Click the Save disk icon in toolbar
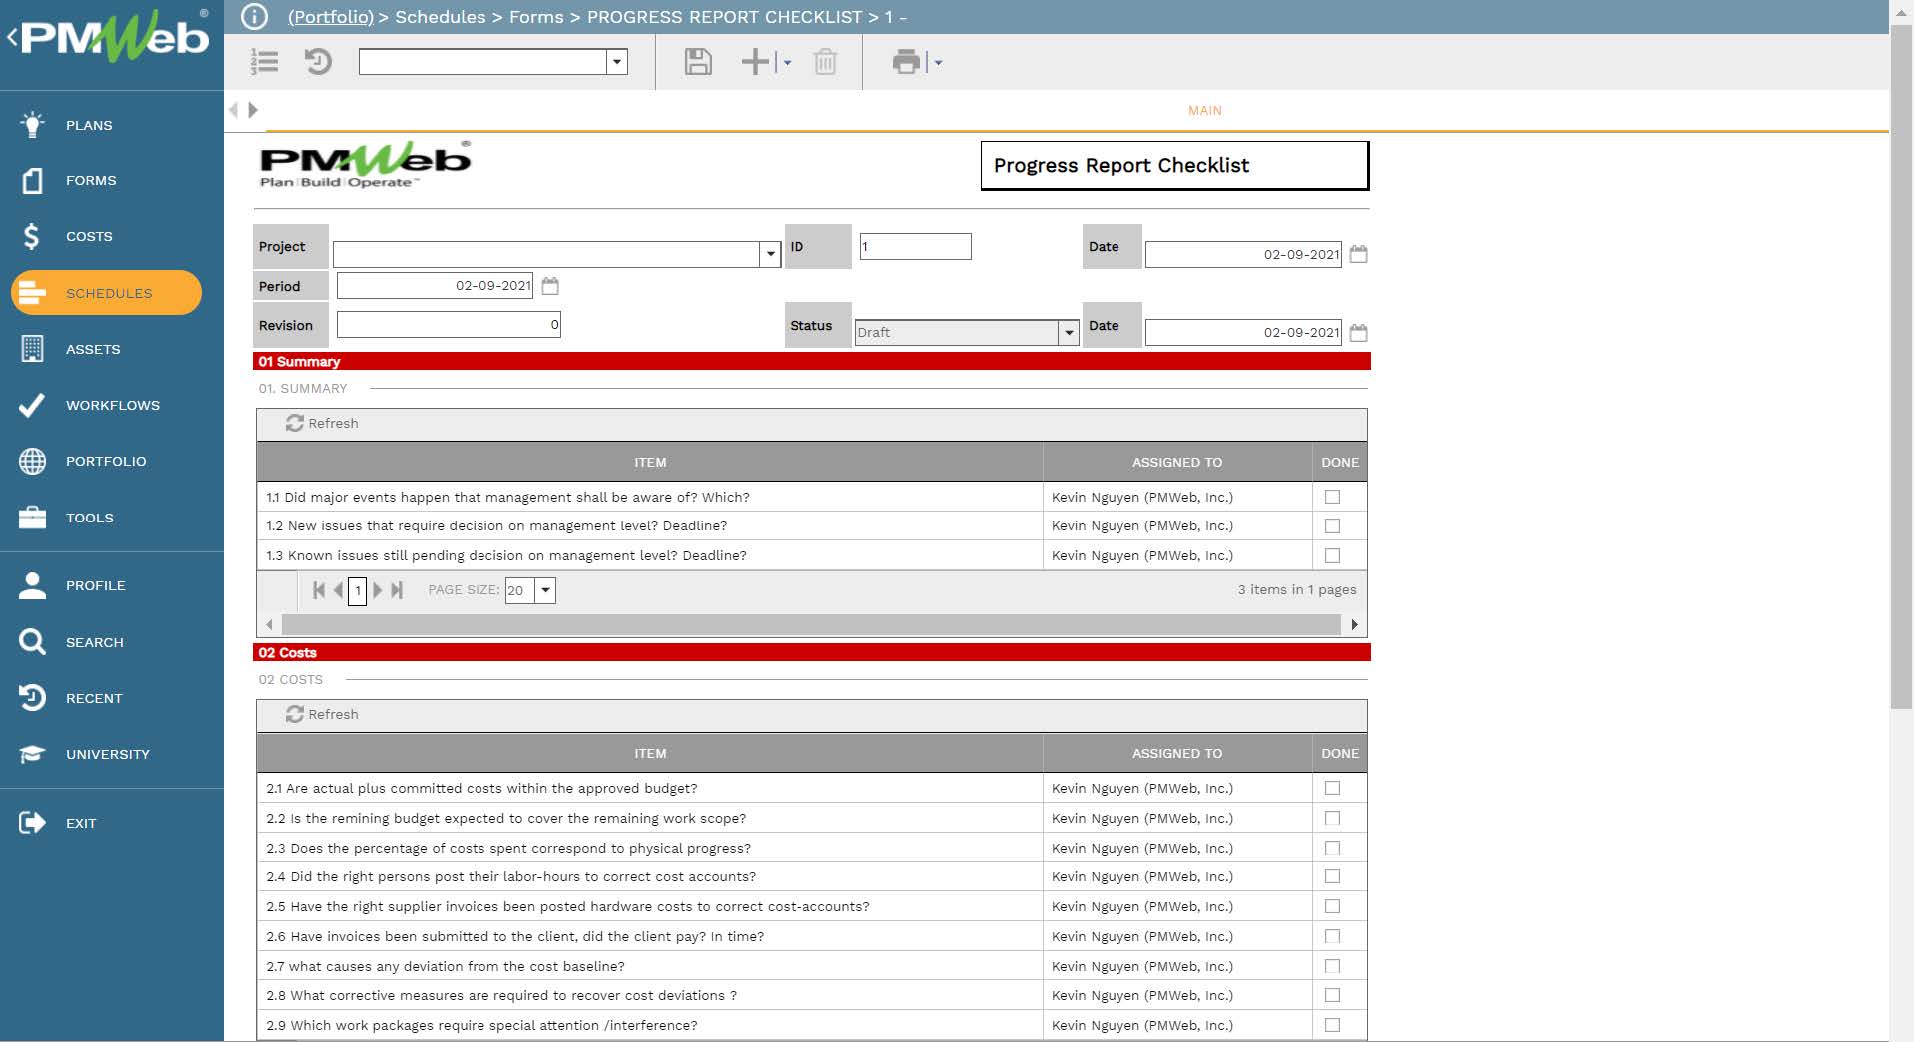 click(697, 62)
